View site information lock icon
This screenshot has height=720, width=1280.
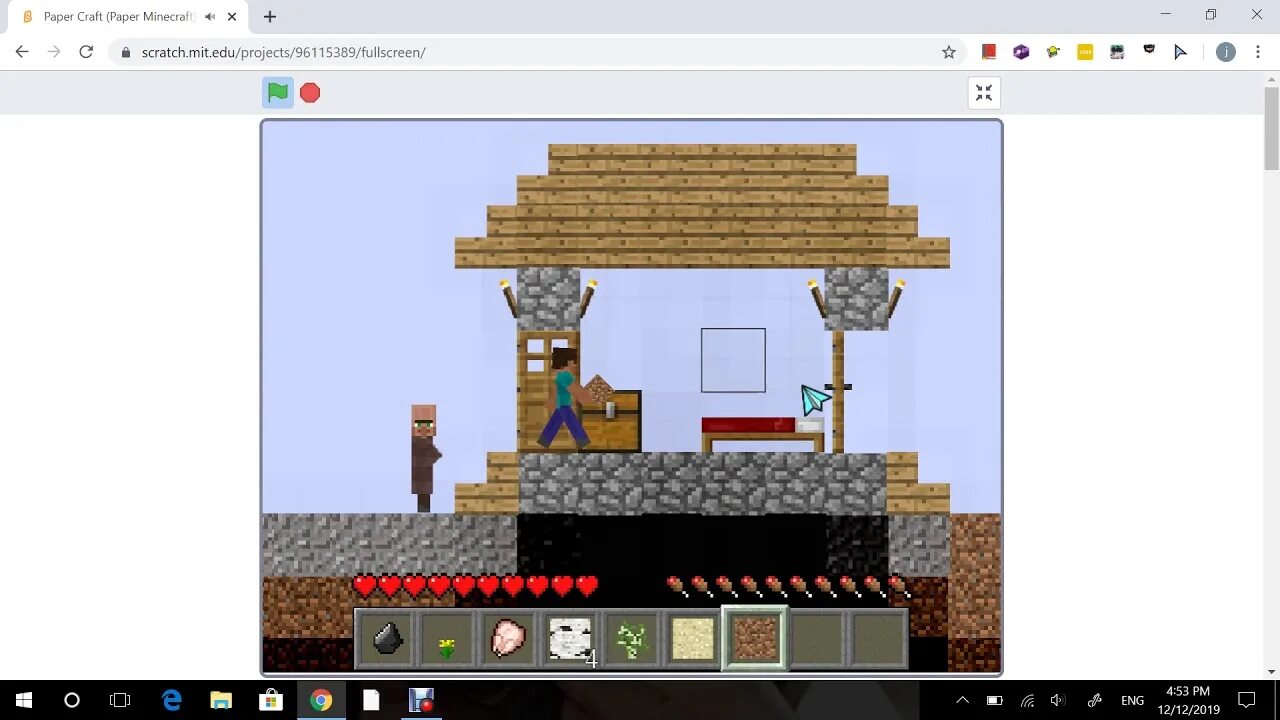(125, 52)
